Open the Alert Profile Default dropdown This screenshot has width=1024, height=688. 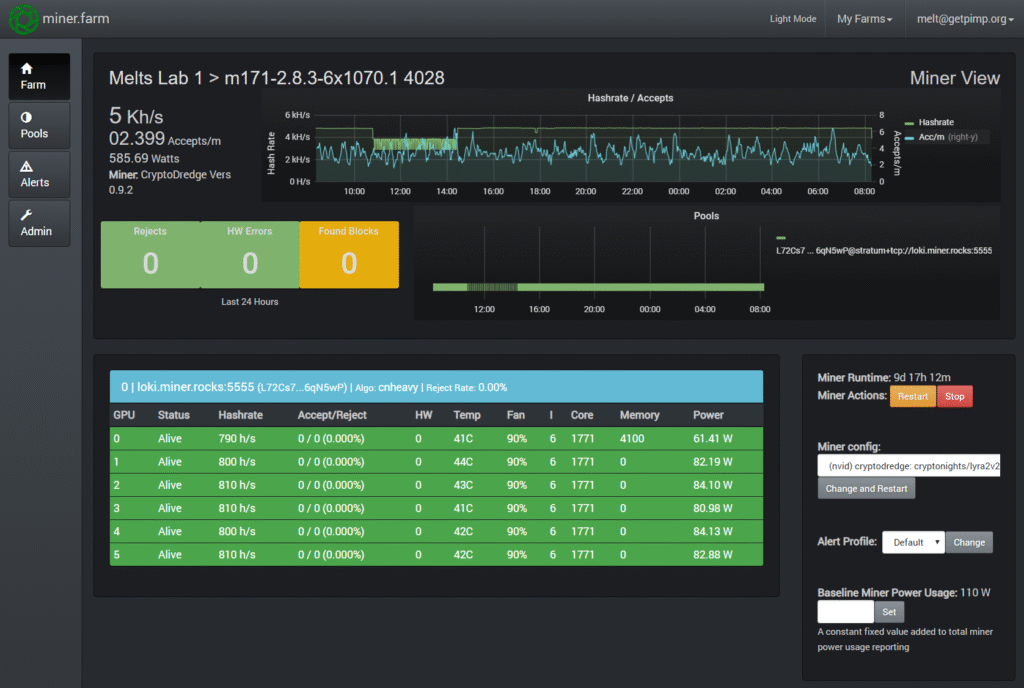point(913,542)
